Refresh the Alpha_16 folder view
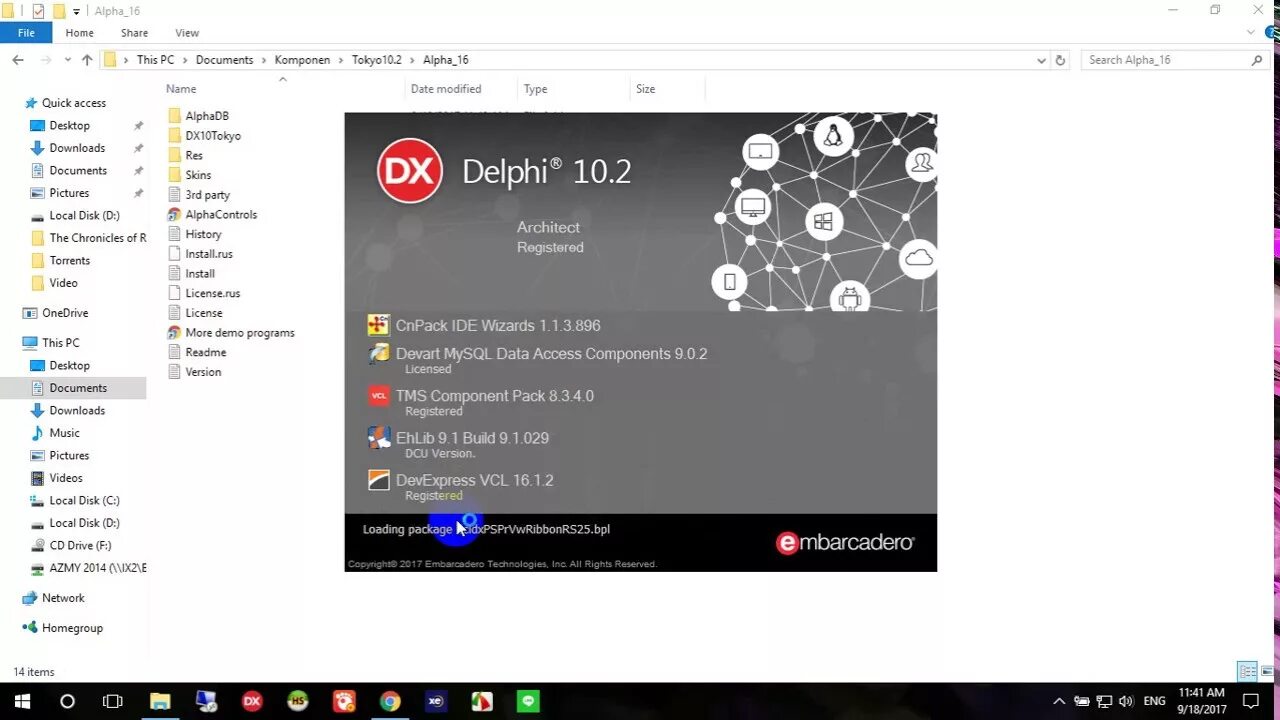The height and width of the screenshot is (720, 1280). tap(1061, 60)
